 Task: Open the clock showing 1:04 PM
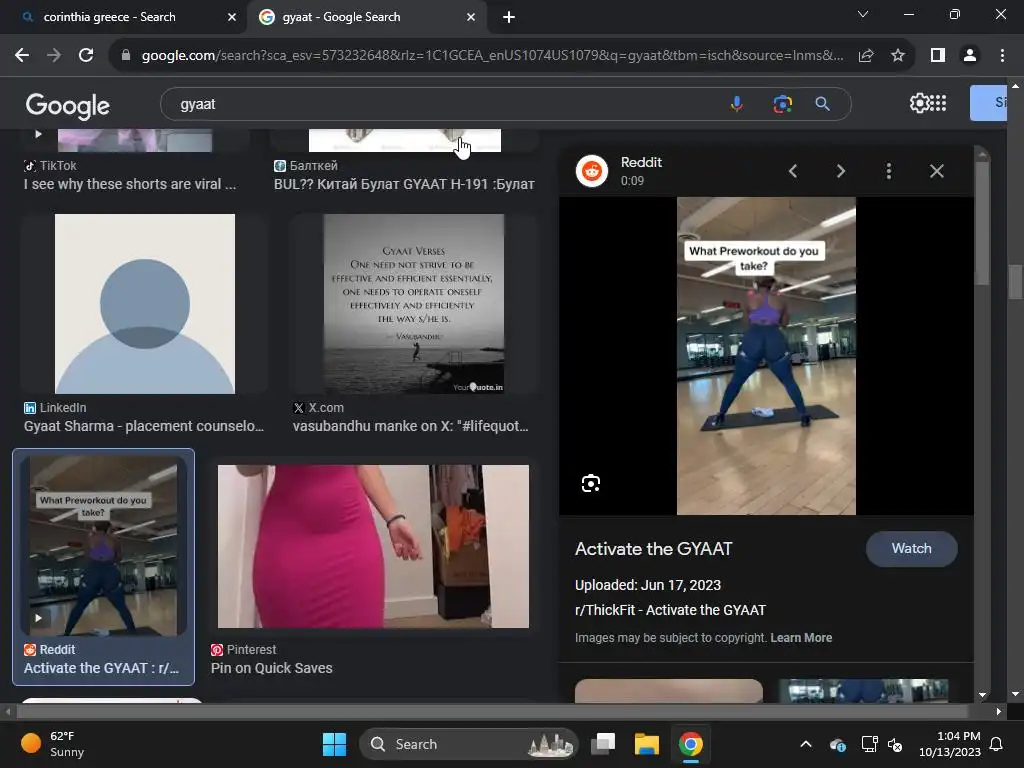pyautogui.click(x=950, y=744)
